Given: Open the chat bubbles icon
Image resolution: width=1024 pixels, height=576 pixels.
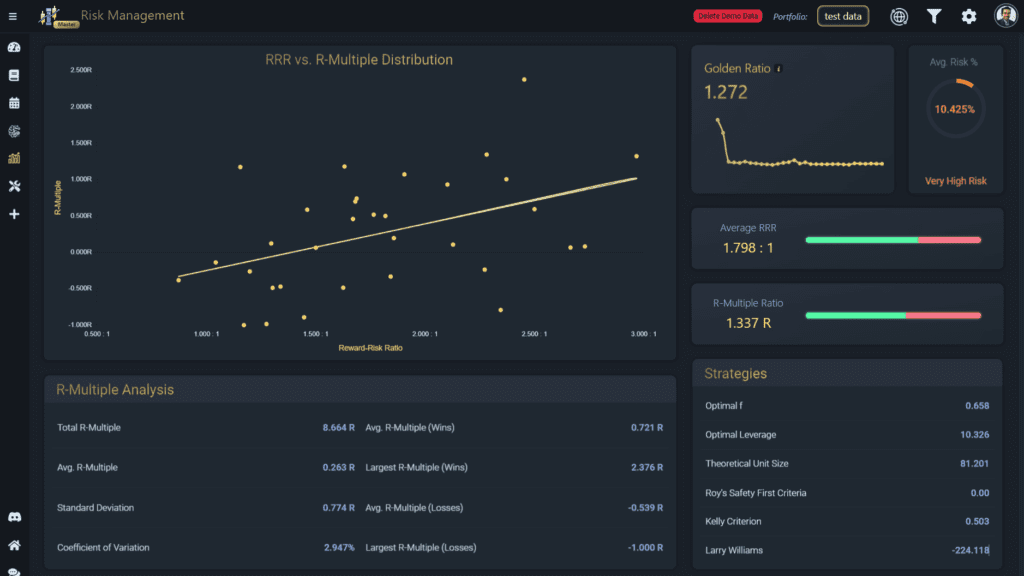Looking at the screenshot, I should tap(14, 571).
